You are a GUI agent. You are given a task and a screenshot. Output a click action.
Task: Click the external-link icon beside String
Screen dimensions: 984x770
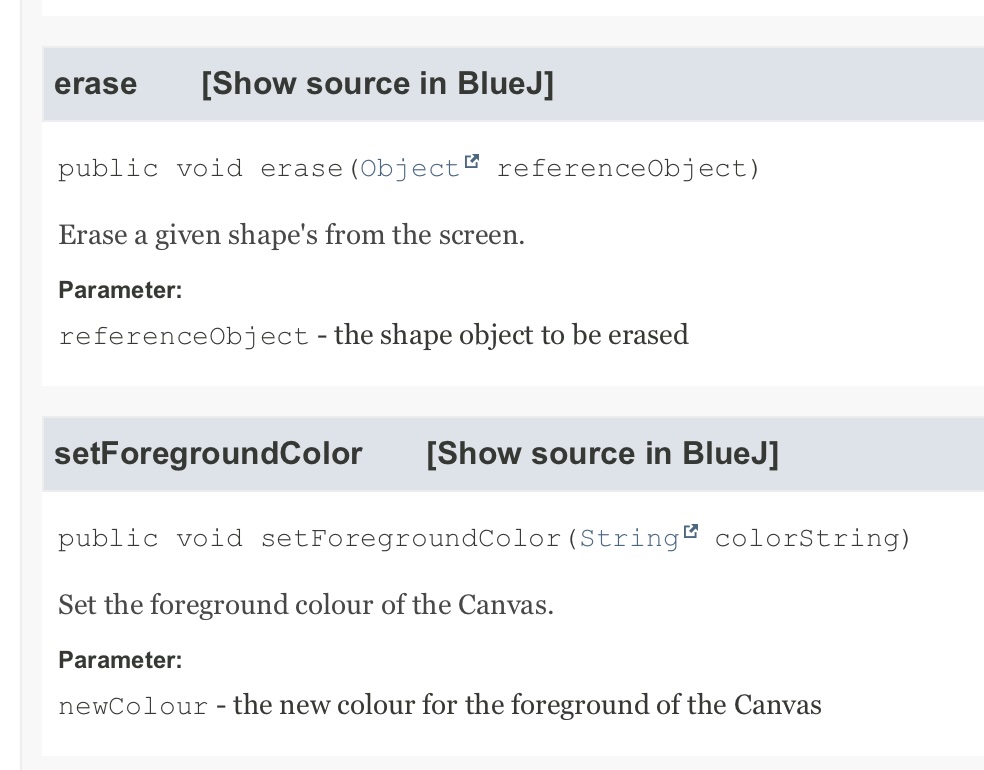pyautogui.click(x=691, y=533)
